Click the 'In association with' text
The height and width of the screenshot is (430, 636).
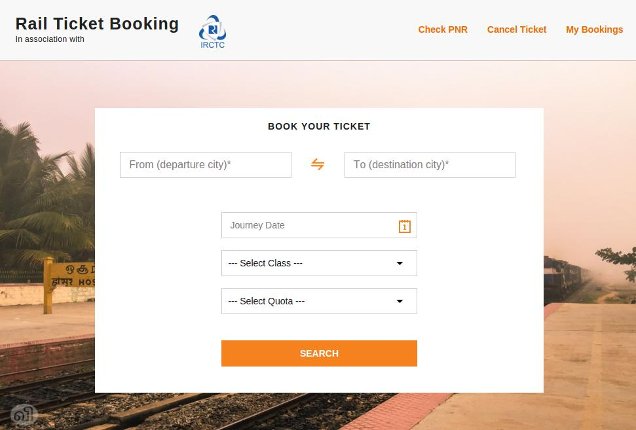point(50,40)
